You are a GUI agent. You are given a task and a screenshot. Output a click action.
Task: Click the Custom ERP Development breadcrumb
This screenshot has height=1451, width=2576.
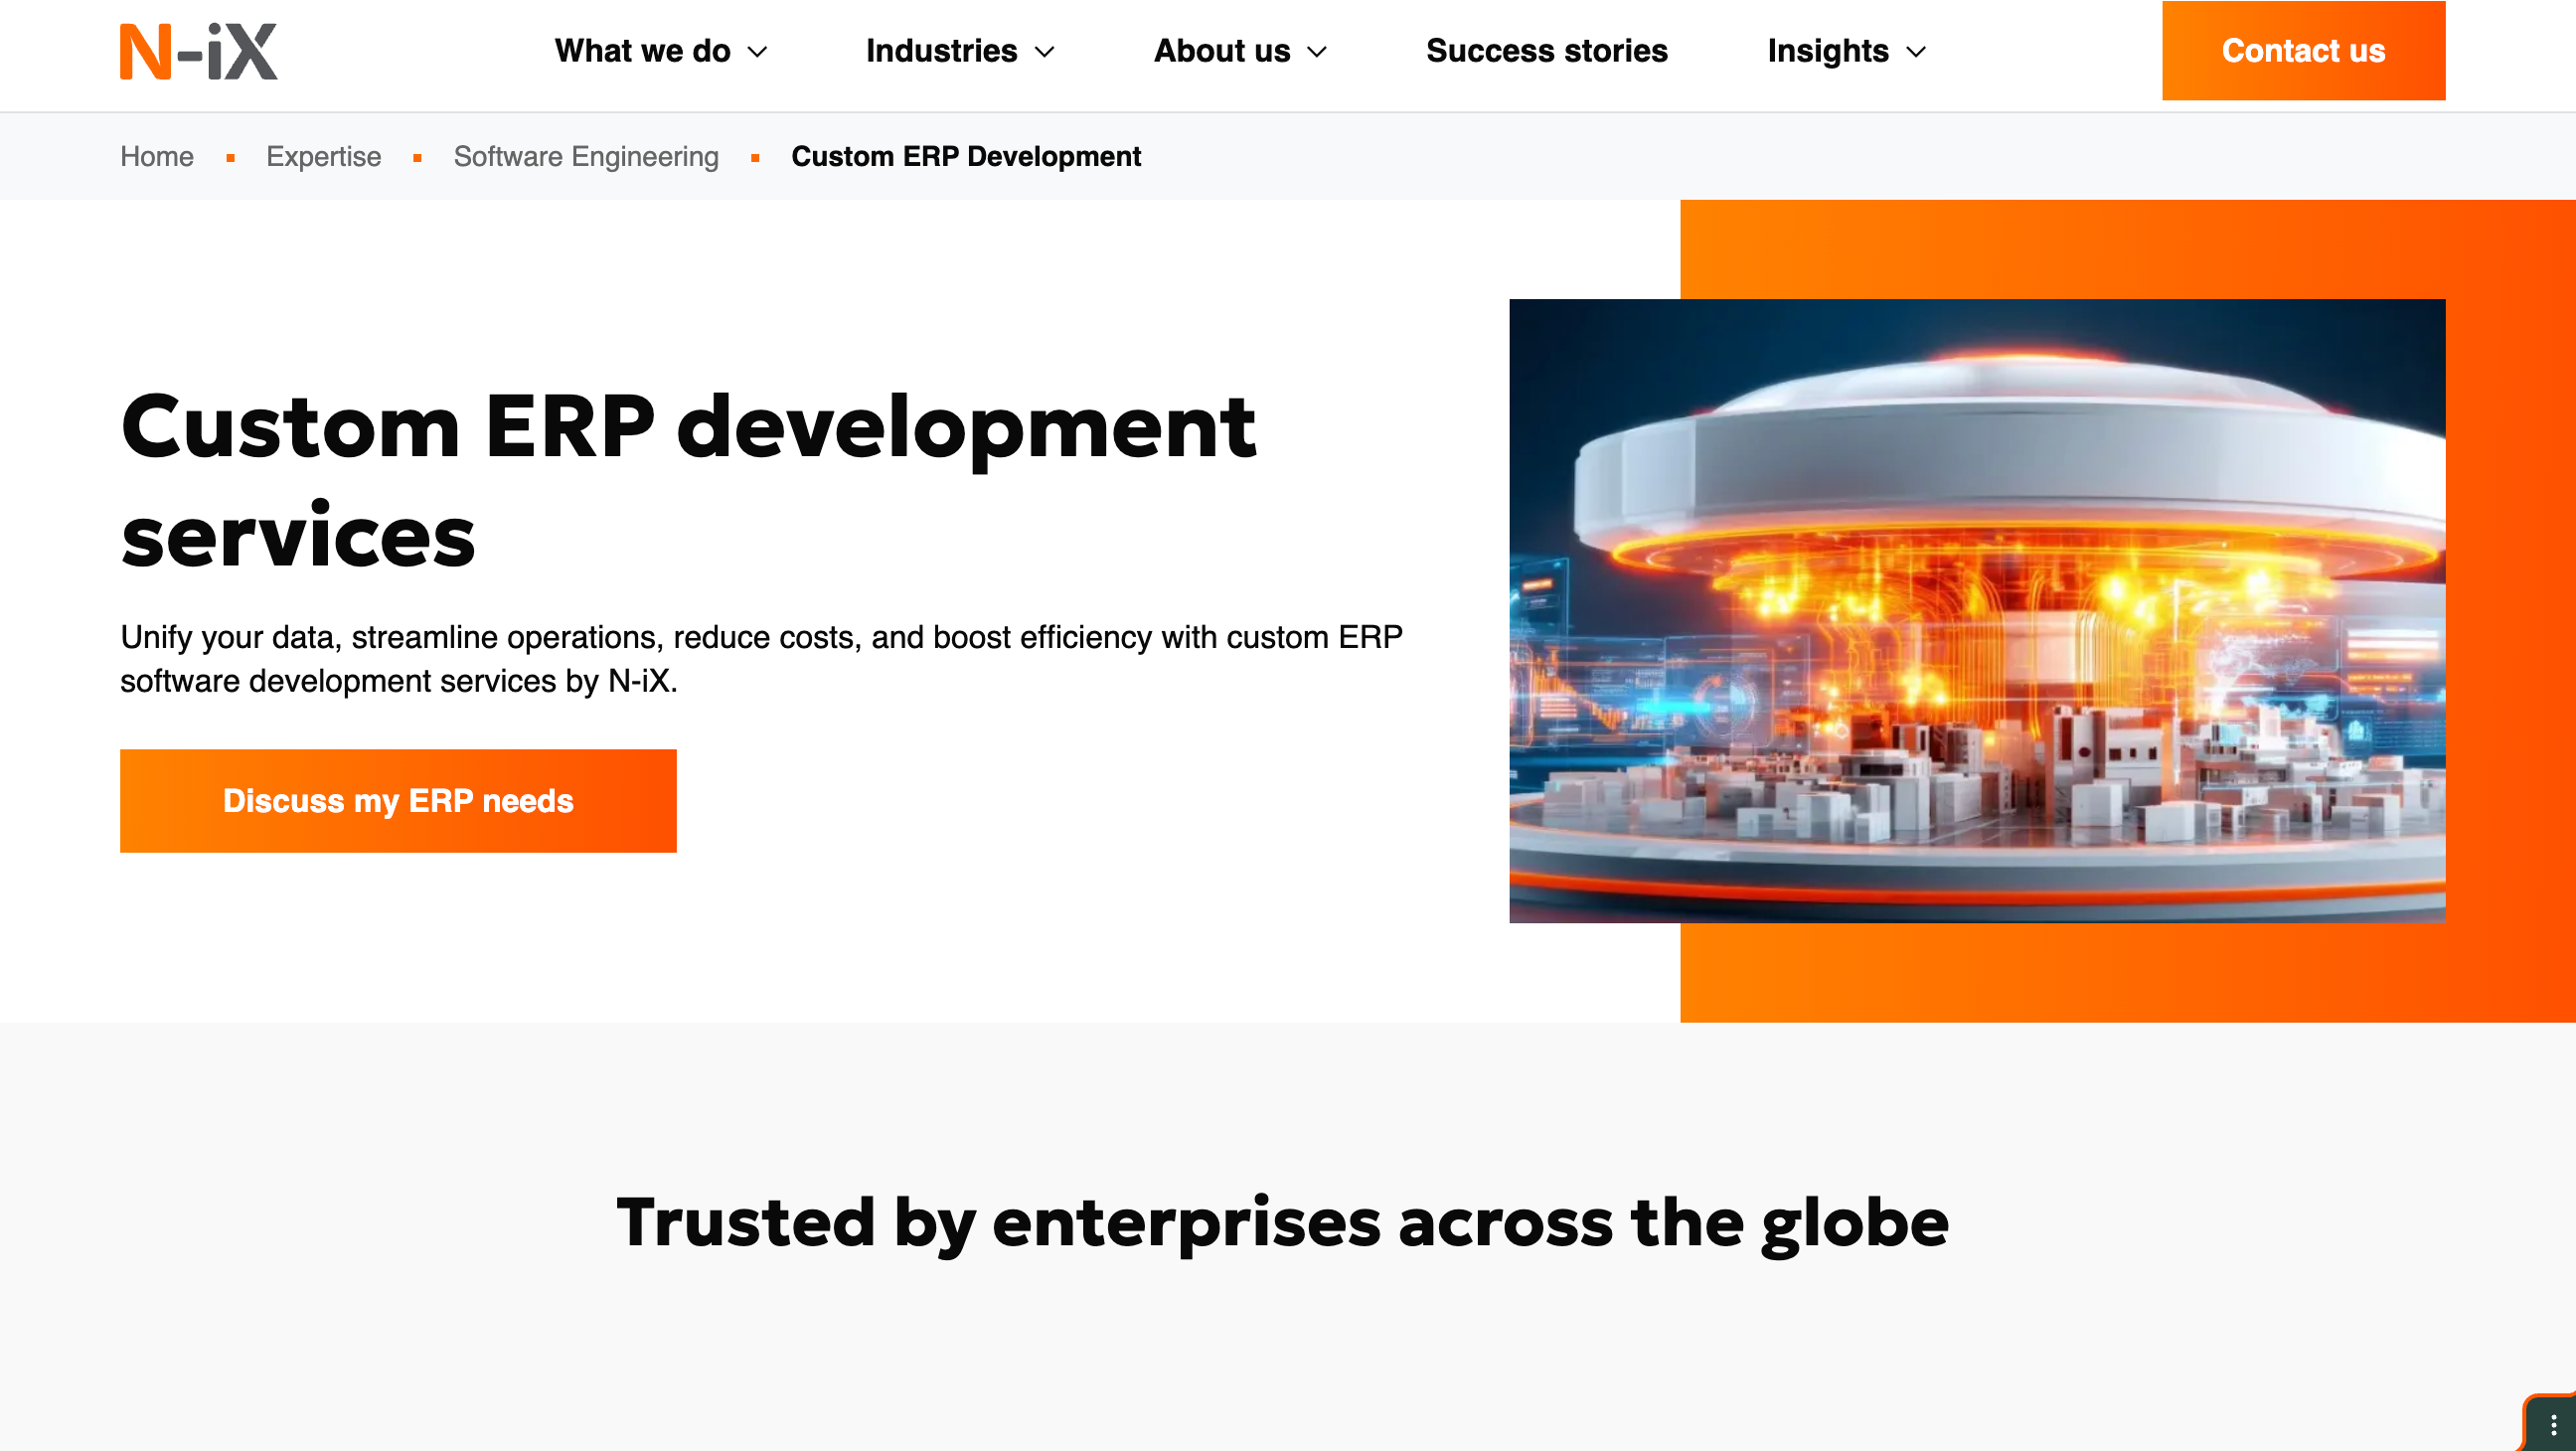click(x=965, y=157)
